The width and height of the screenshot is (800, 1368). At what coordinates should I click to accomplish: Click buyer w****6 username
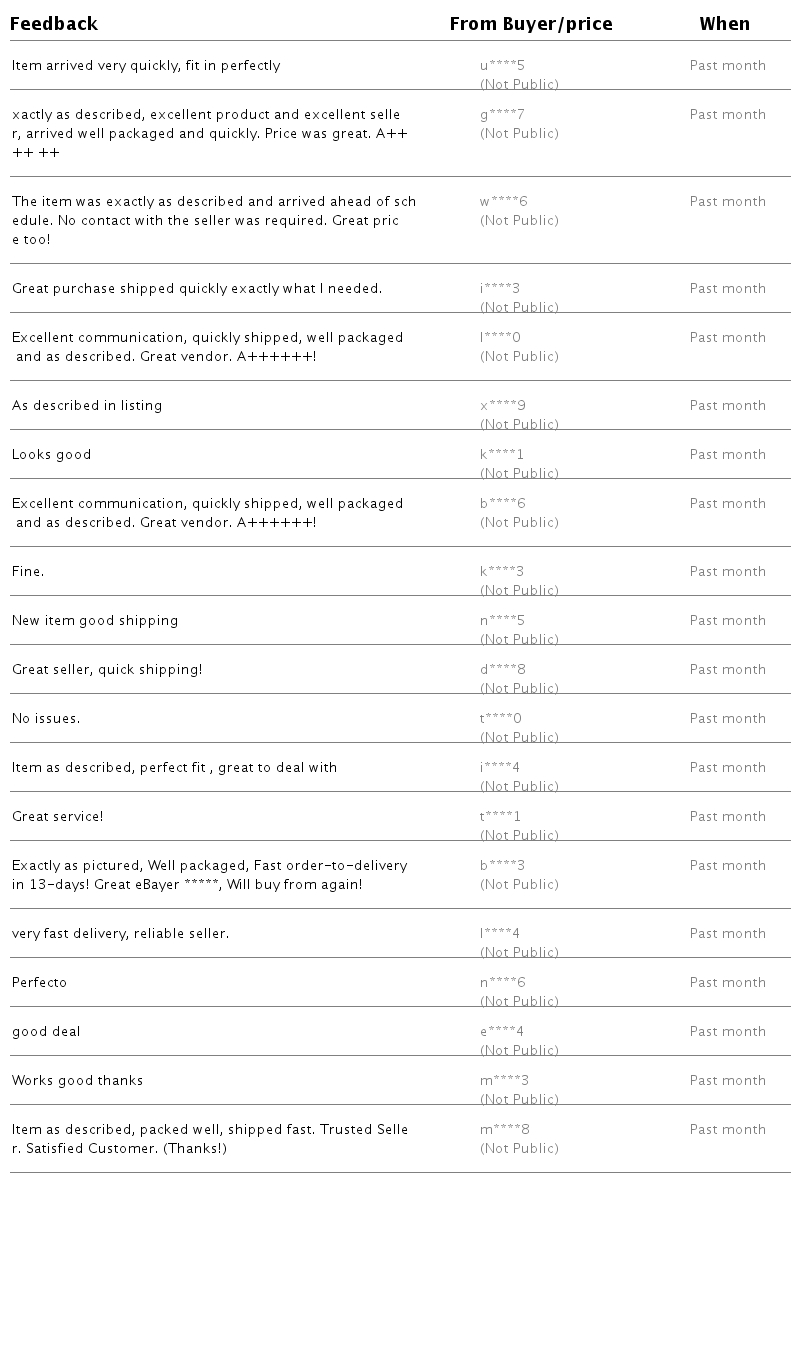503,202
